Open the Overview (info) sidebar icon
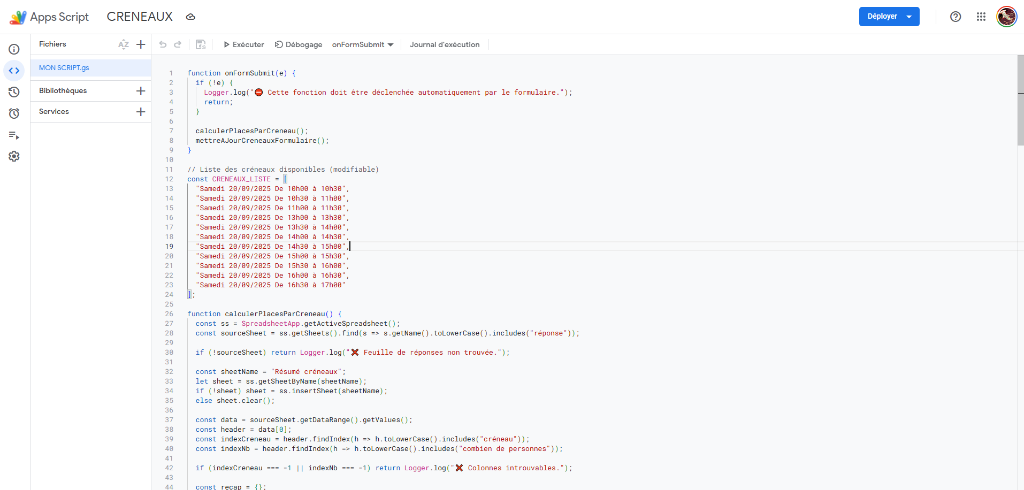Screen dimensions: 1024x490 14,49
